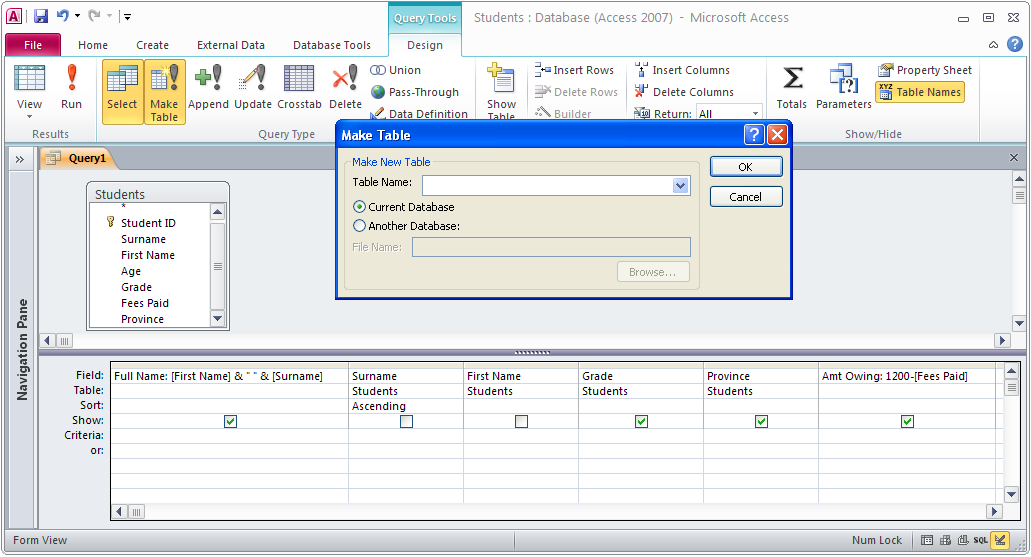Select the Another Database radio button

(x=359, y=226)
